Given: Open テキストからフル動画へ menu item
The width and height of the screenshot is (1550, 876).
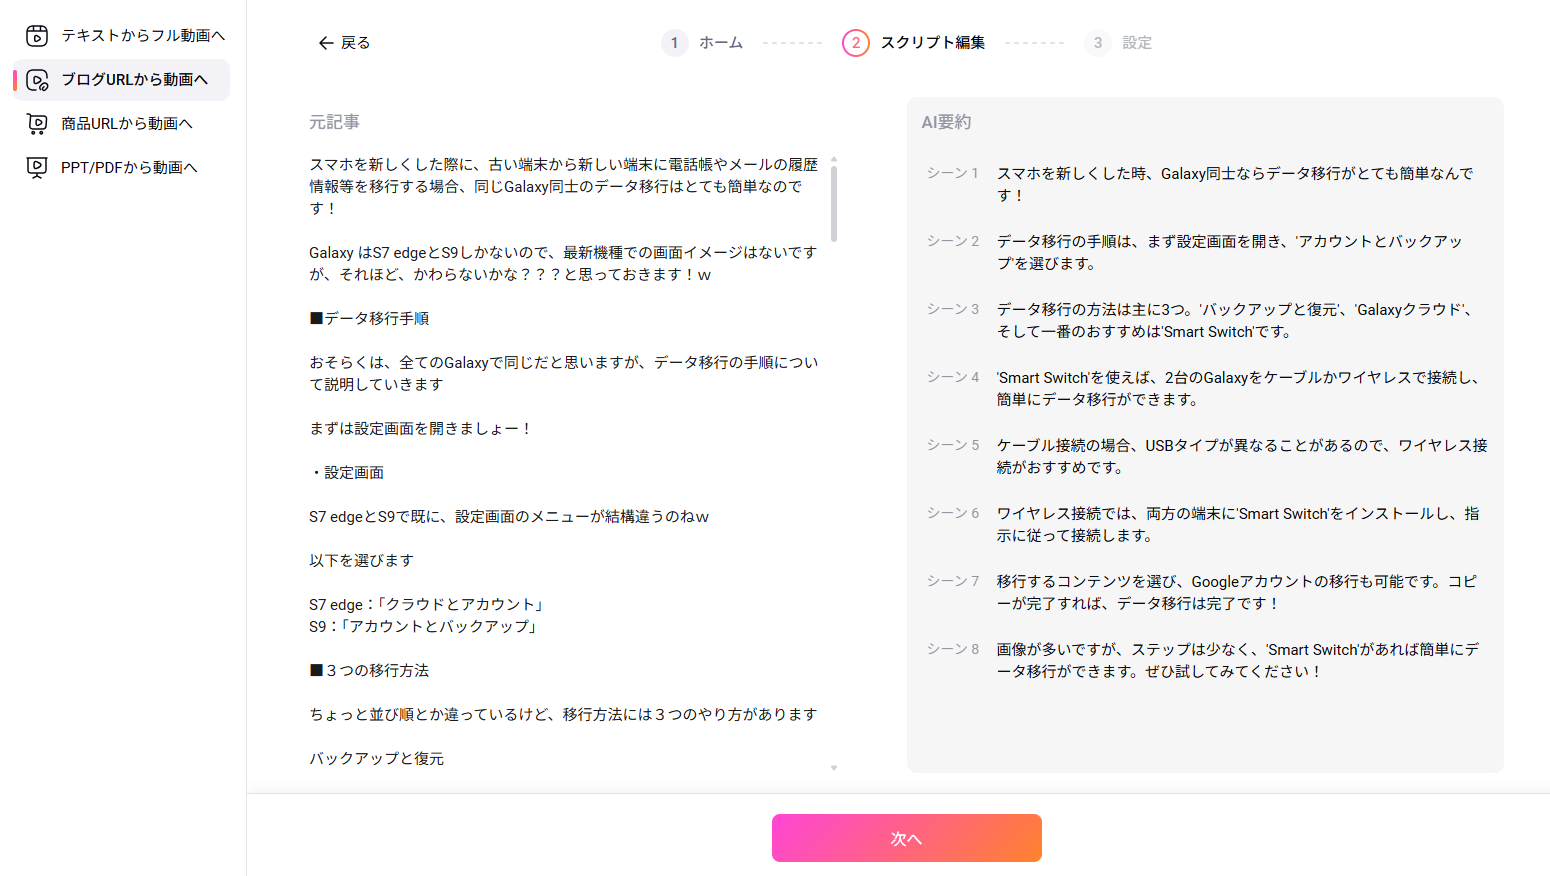Looking at the screenshot, I should 143,36.
